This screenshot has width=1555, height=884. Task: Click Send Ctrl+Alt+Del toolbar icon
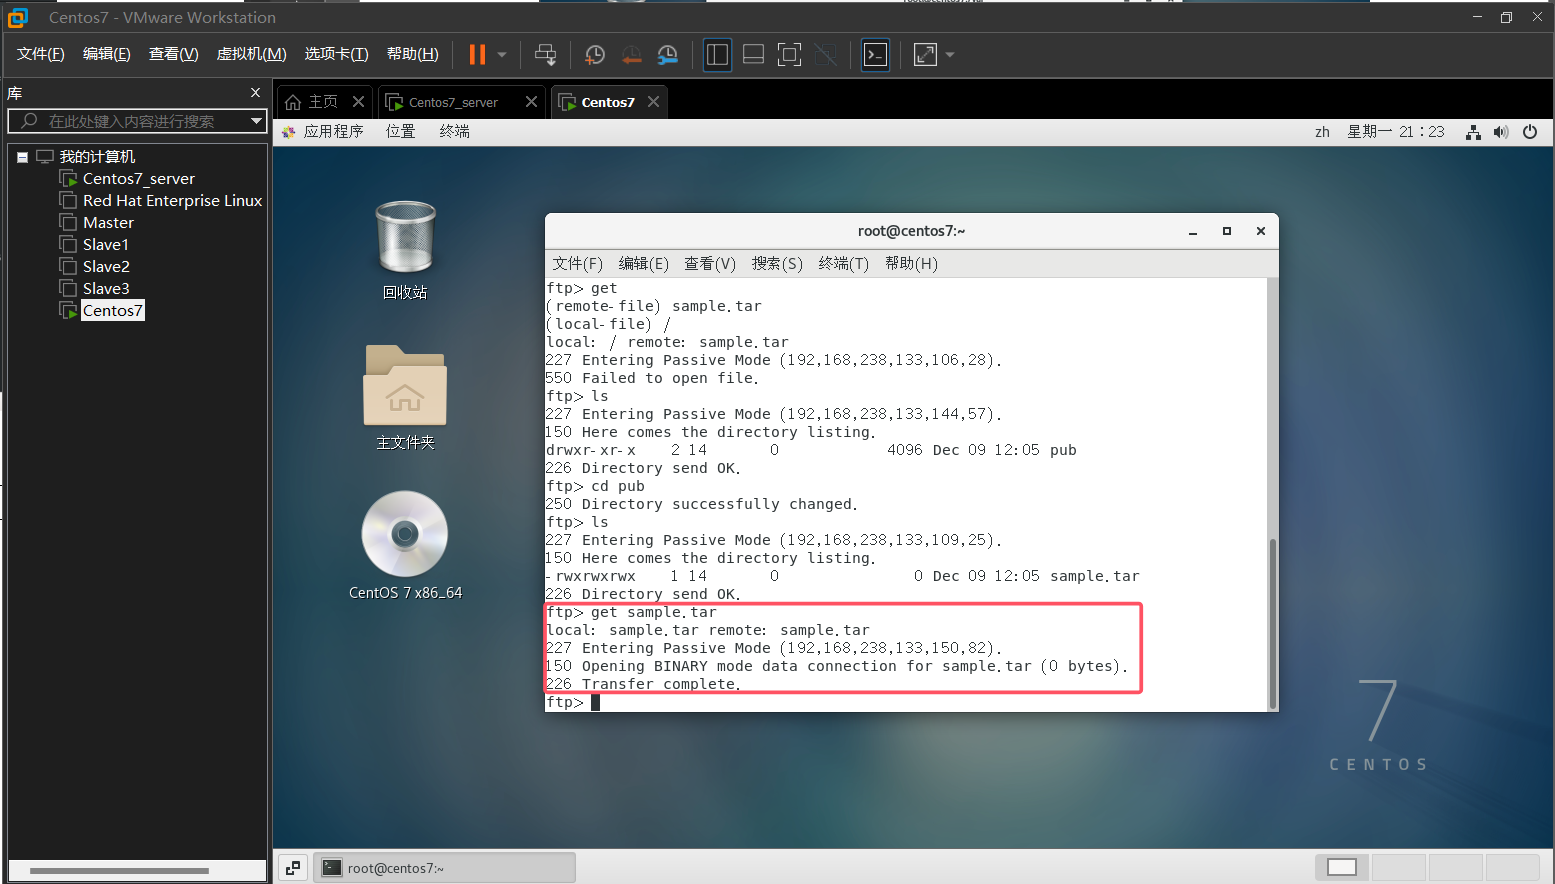coord(545,55)
